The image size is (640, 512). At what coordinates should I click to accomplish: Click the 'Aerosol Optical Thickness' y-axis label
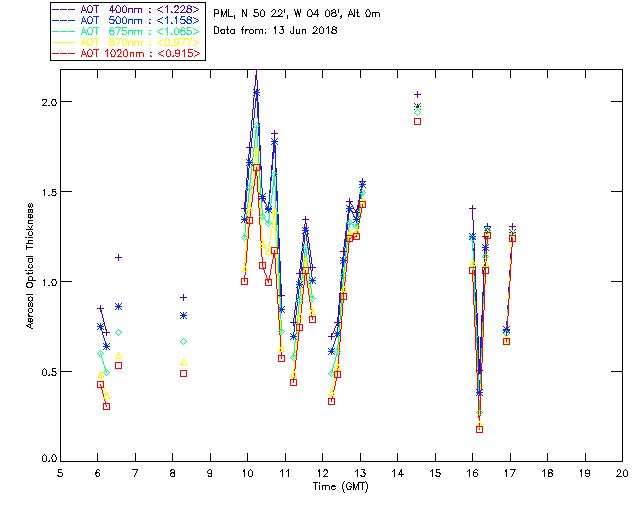pyautogui.click(x=31, y=265)
